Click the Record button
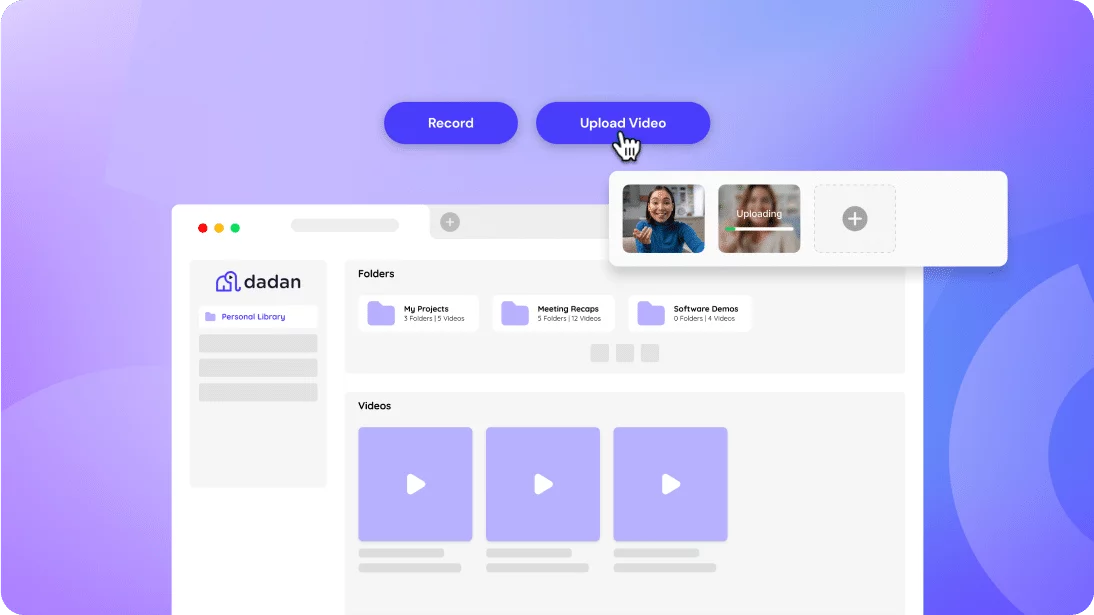This screenshot has height=615, width=1094. coord(450,123)
